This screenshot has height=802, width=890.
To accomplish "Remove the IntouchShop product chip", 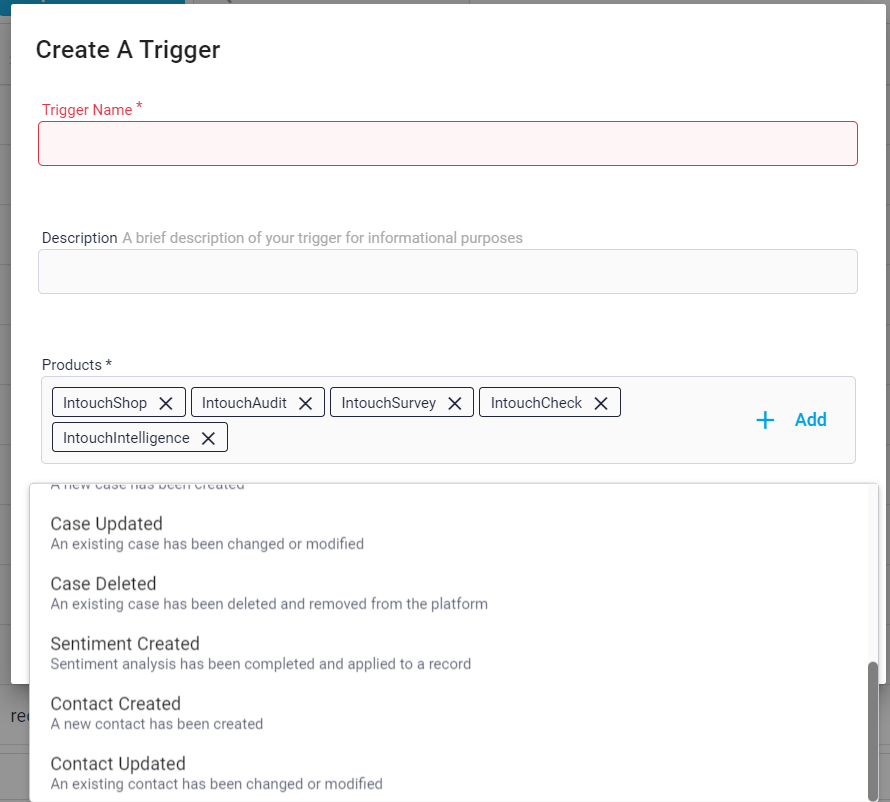I will pos(166,403).
